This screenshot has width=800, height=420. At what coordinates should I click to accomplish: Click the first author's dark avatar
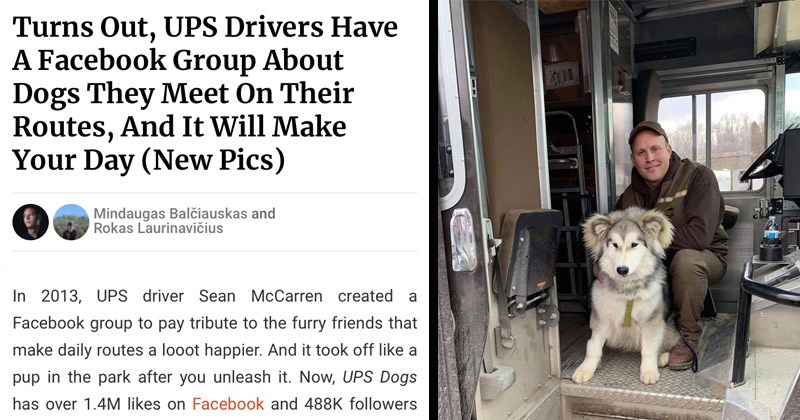31,222
